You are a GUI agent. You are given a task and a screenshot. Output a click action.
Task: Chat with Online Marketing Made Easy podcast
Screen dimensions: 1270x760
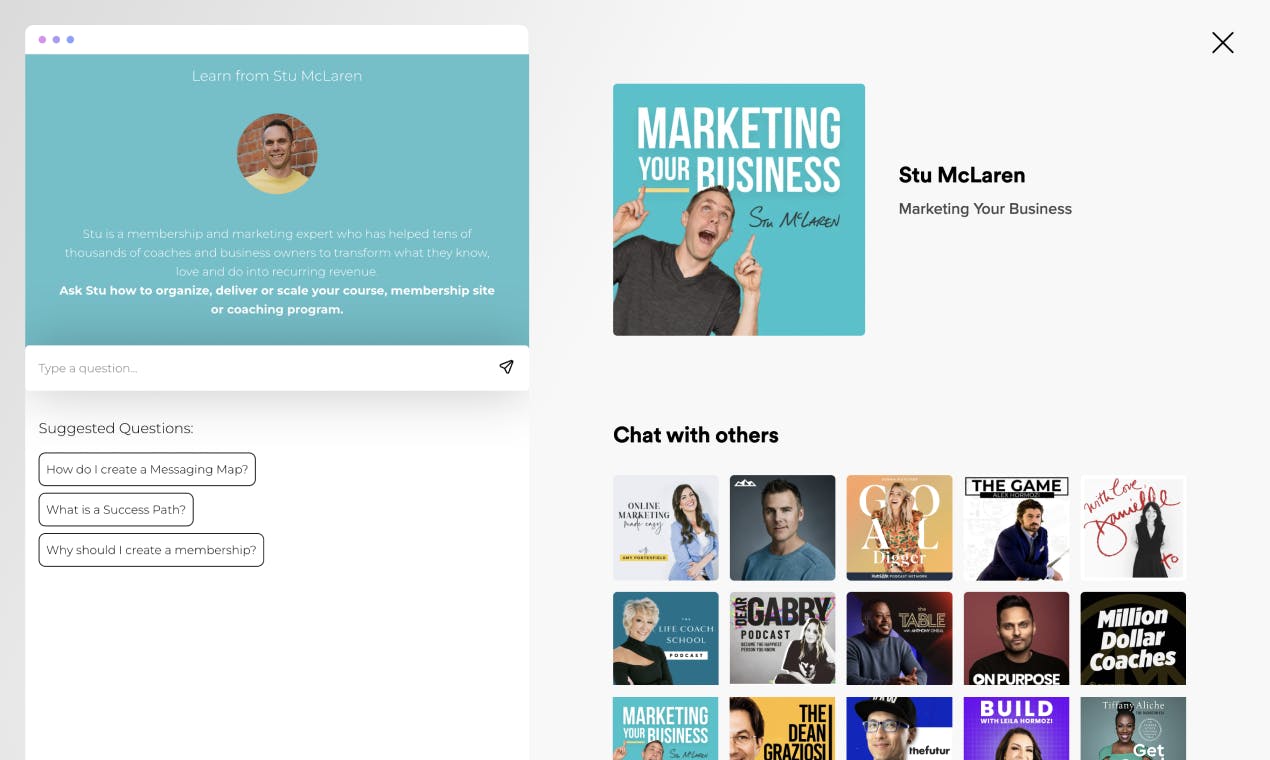click(x=666, y=528)
